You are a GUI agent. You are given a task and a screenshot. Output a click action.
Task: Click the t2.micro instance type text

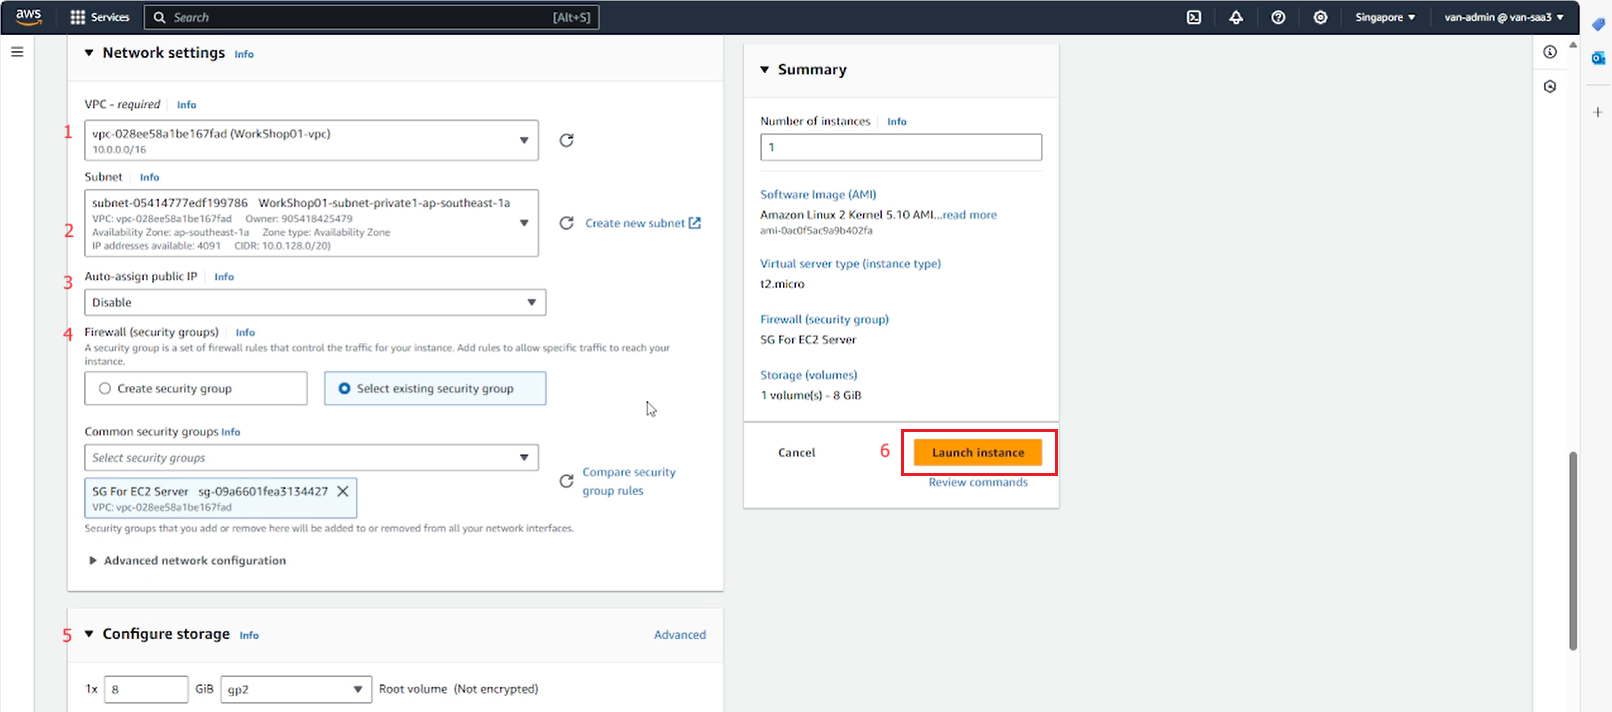coord(782,284)
